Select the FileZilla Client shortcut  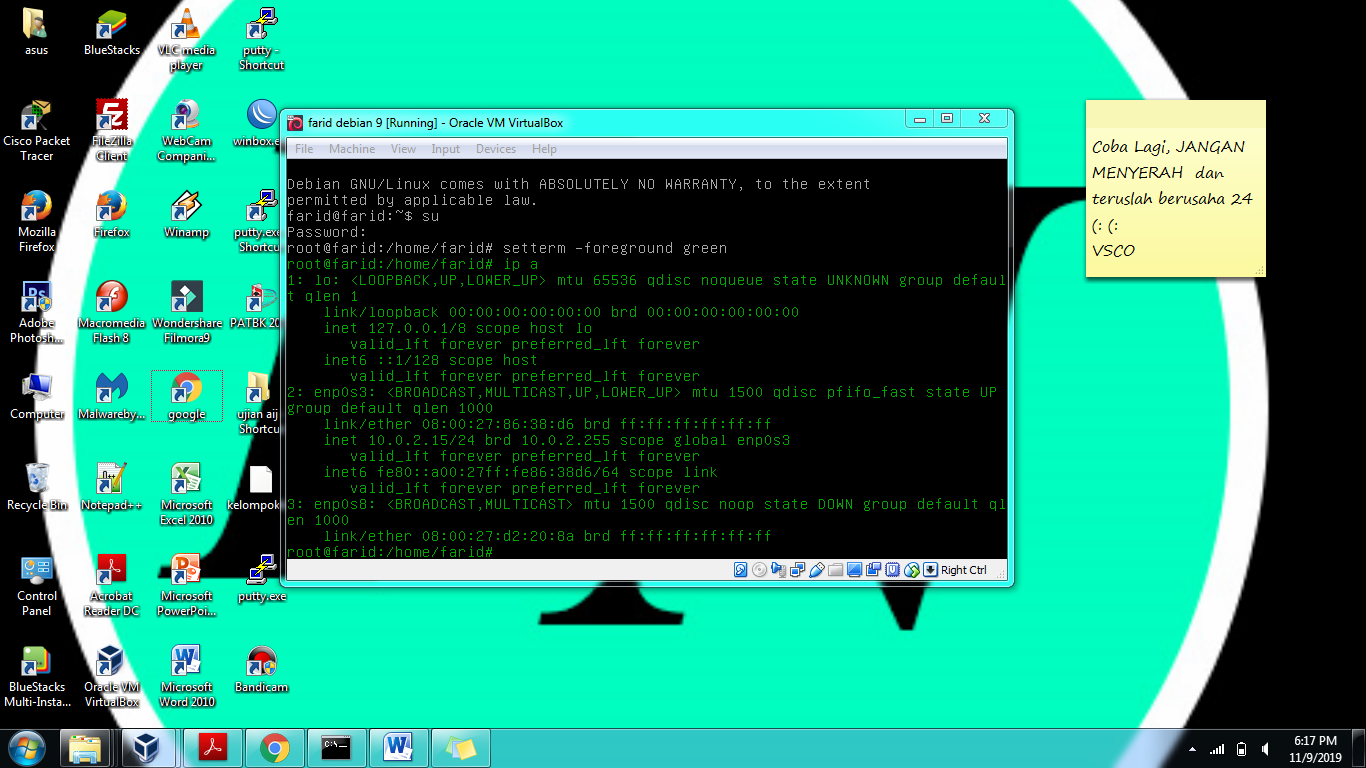[112, 130]
